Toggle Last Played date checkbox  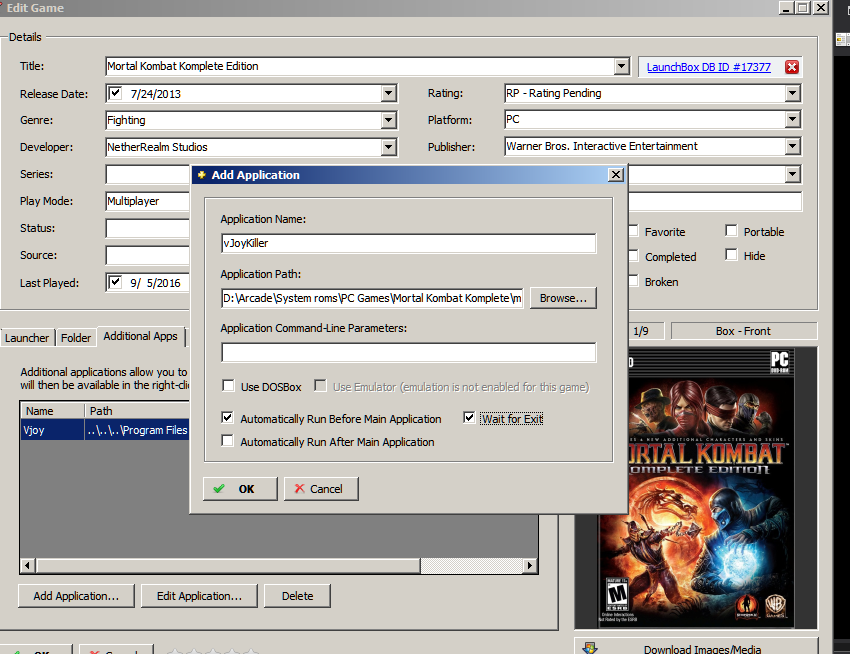(115, 283)
